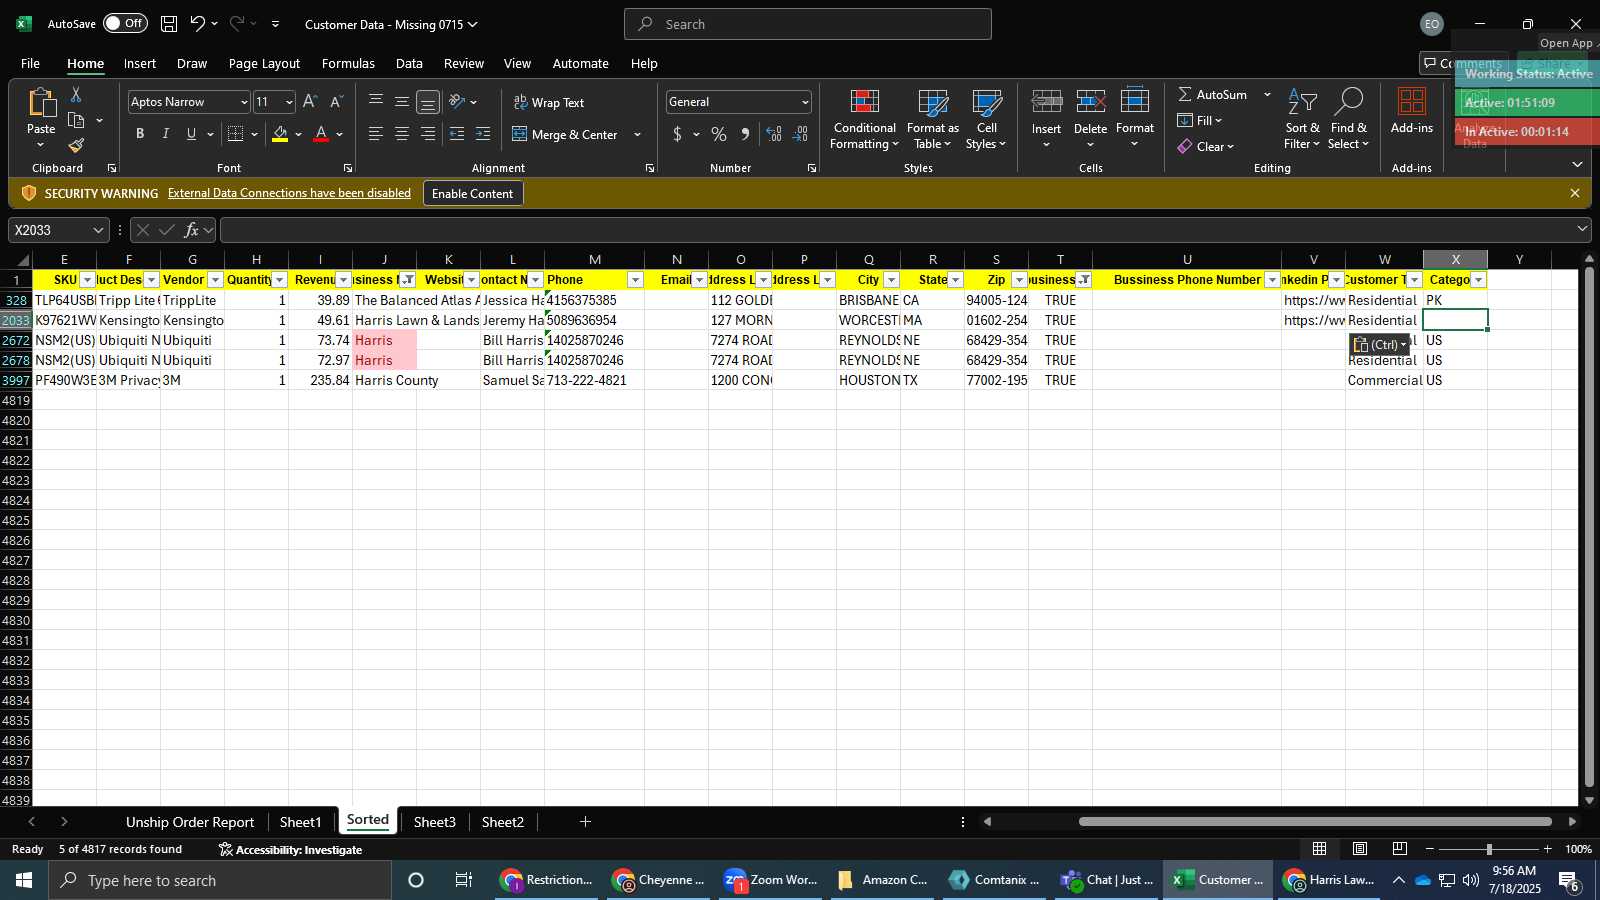Click the Format Painter brush icon
The height and width of the screenshot is (900, 1600).
coord(76,146)
